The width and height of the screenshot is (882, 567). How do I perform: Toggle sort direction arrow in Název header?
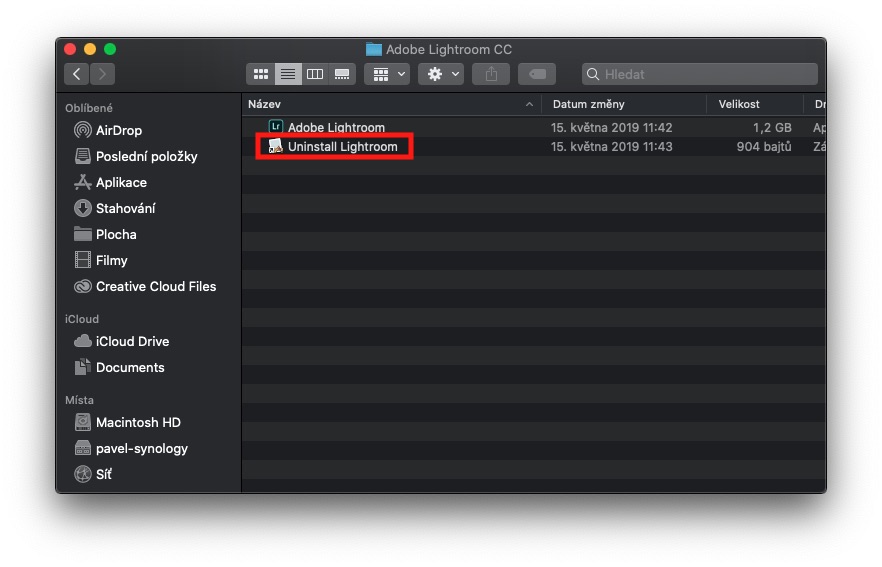click(529, 104)
